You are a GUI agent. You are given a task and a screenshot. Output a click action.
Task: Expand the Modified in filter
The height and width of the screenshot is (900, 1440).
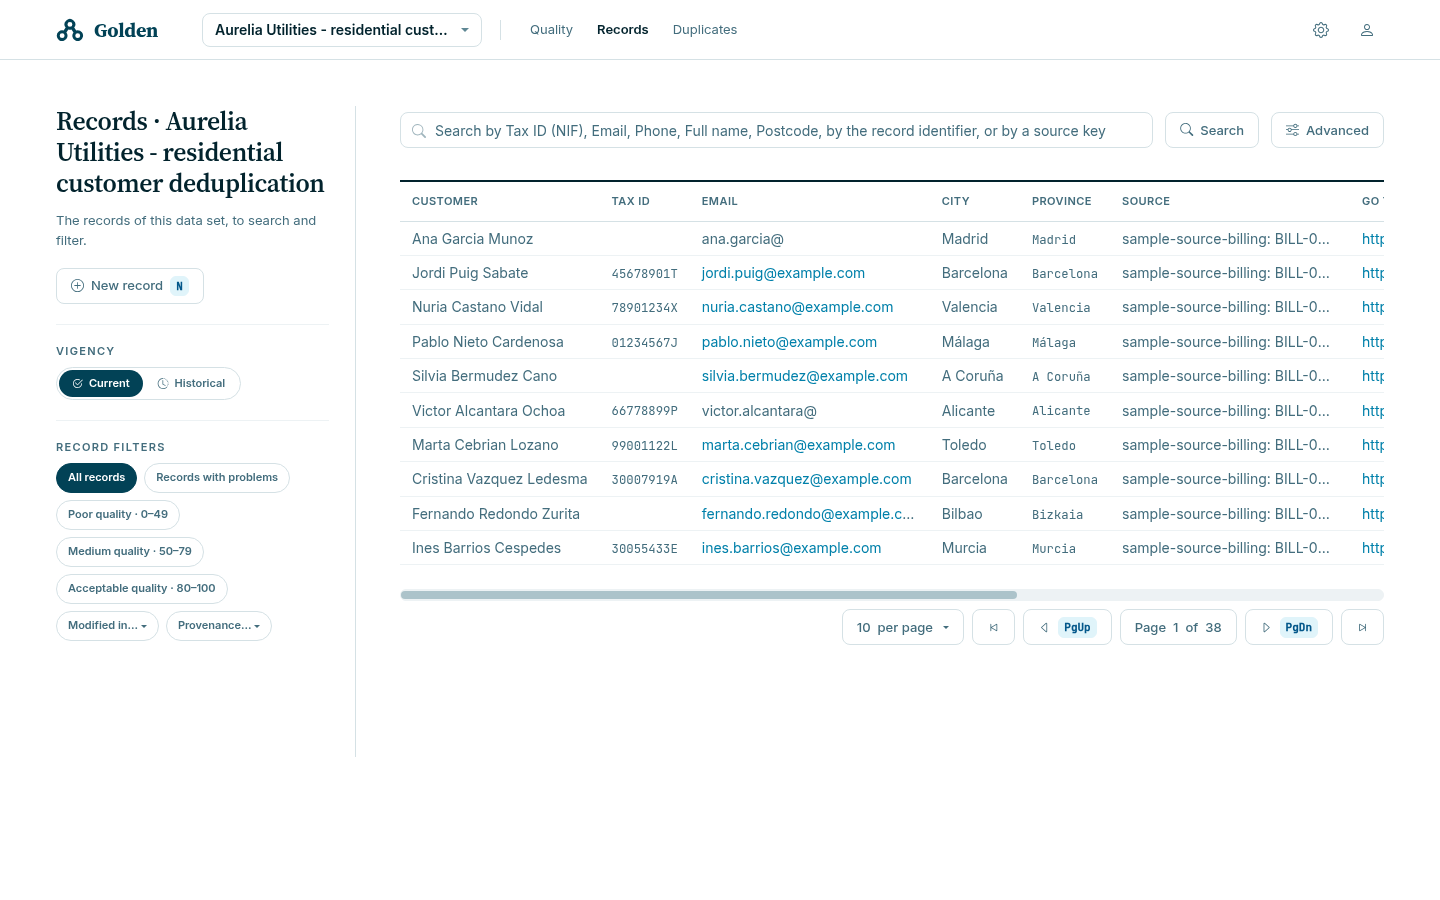tap(107, 626)
